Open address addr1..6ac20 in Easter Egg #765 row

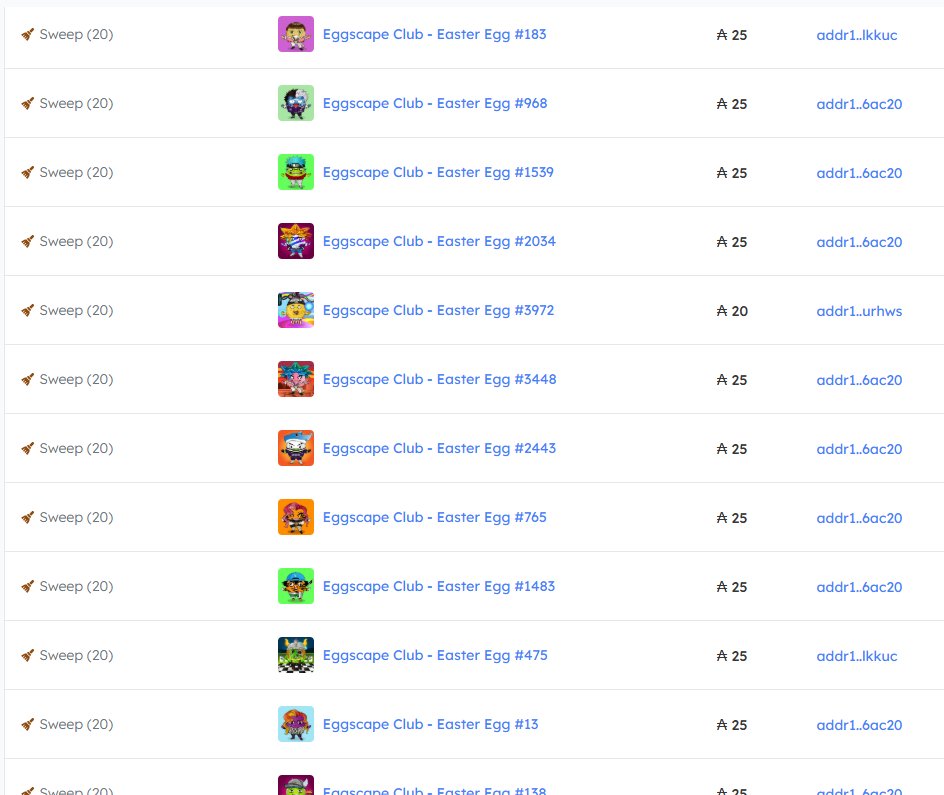pyautogui.click(x=859, y=518)
